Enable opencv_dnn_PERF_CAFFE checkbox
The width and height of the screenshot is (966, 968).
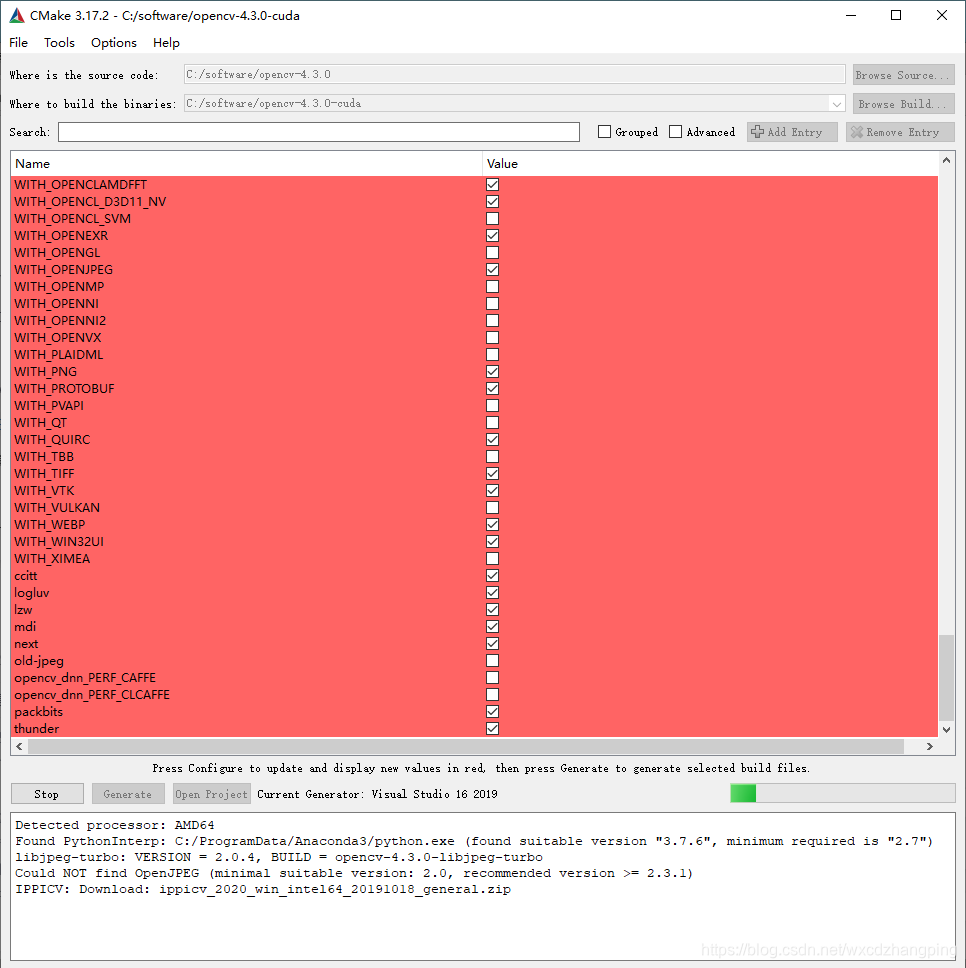pyautogui.click(x=493, y=677)
